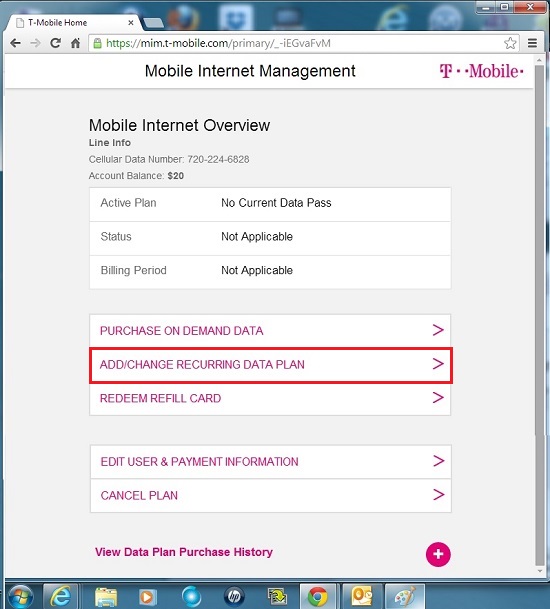Open the Chrome hamburger menu
The height and width of the screenshot is (609, 550).
tap(532, 43)
